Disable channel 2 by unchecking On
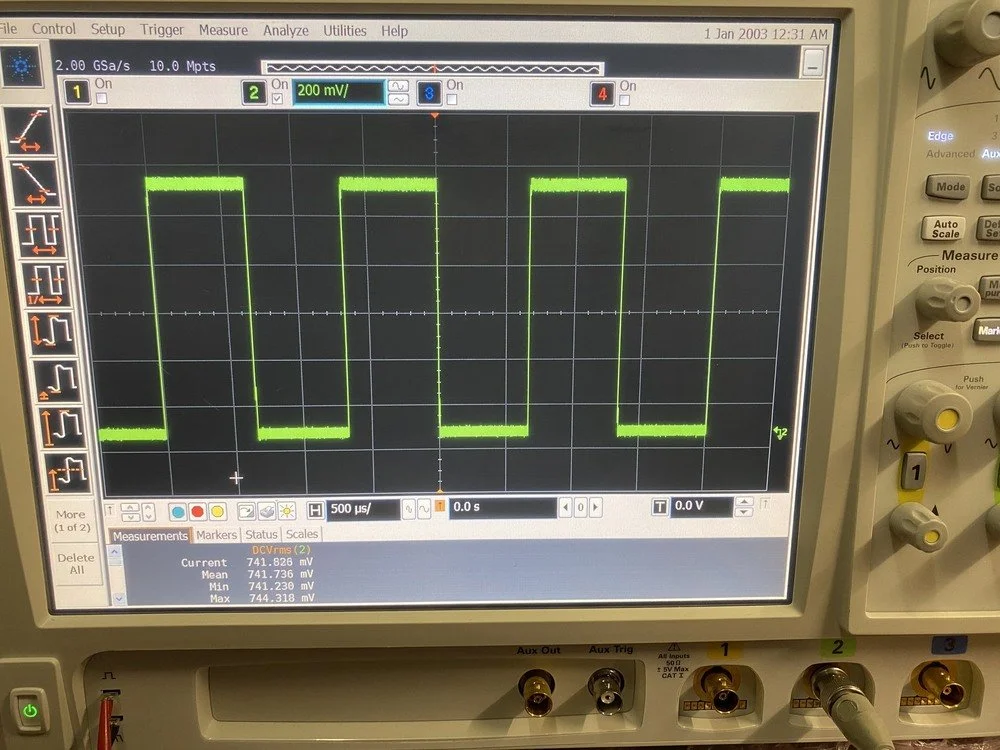This screenshot has width=1000, height=750. click(277, 99)
